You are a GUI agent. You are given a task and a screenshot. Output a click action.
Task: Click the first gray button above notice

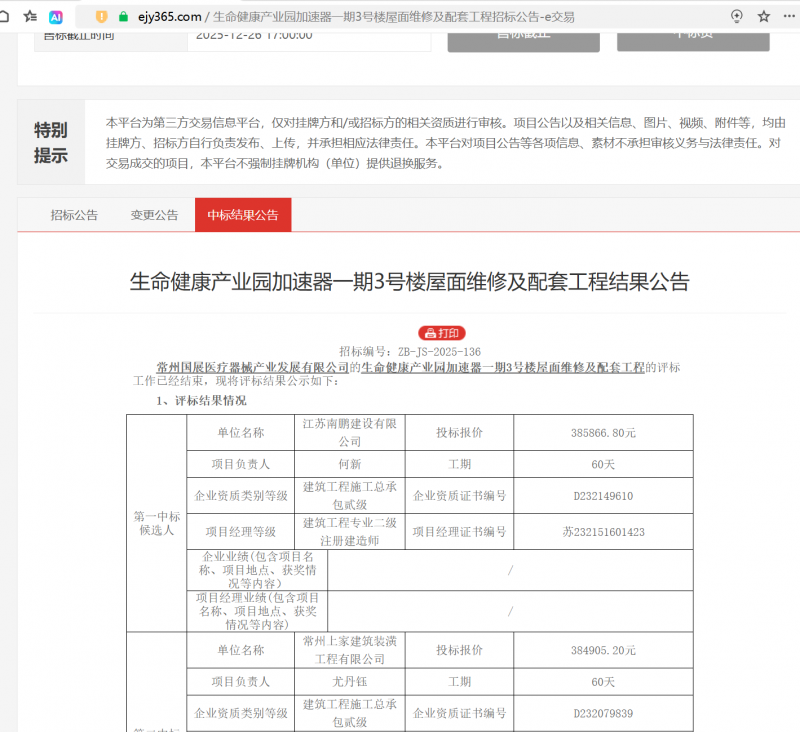[x=523, y=36]
